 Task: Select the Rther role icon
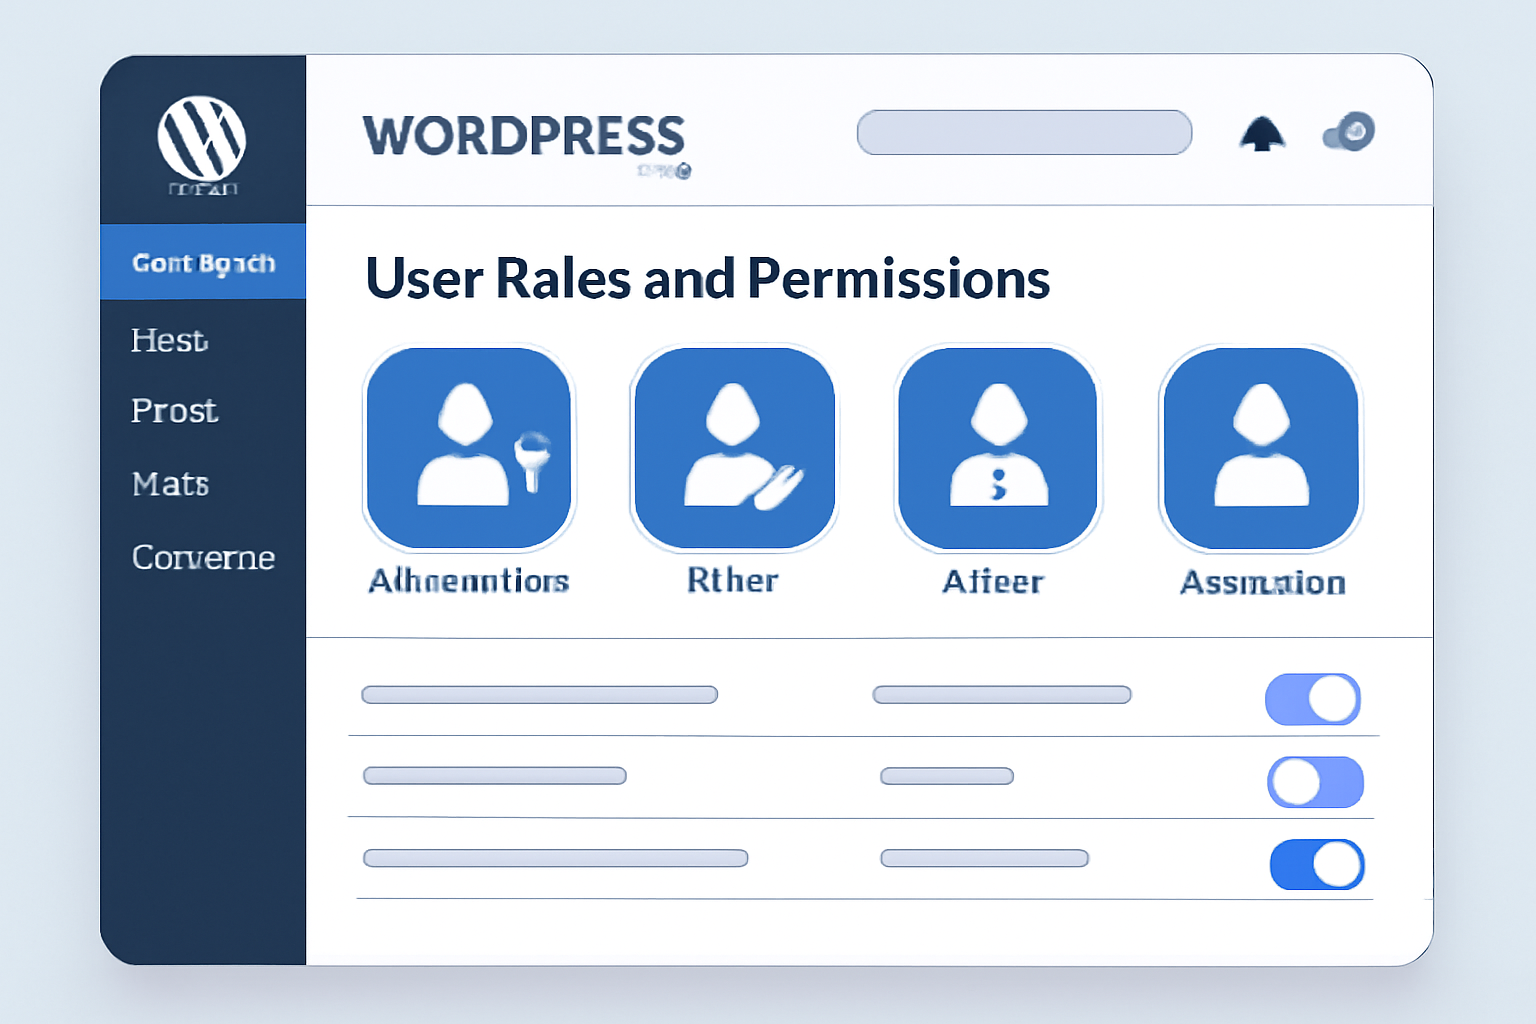733,448
